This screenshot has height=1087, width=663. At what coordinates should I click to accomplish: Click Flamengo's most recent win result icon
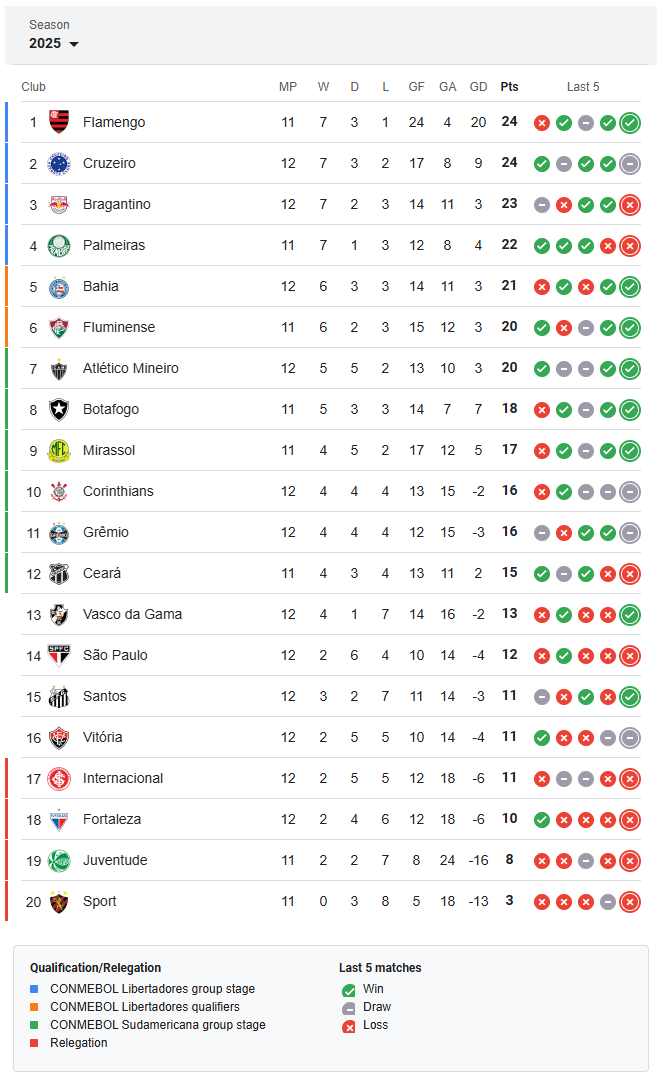click(x=630, y=123)
